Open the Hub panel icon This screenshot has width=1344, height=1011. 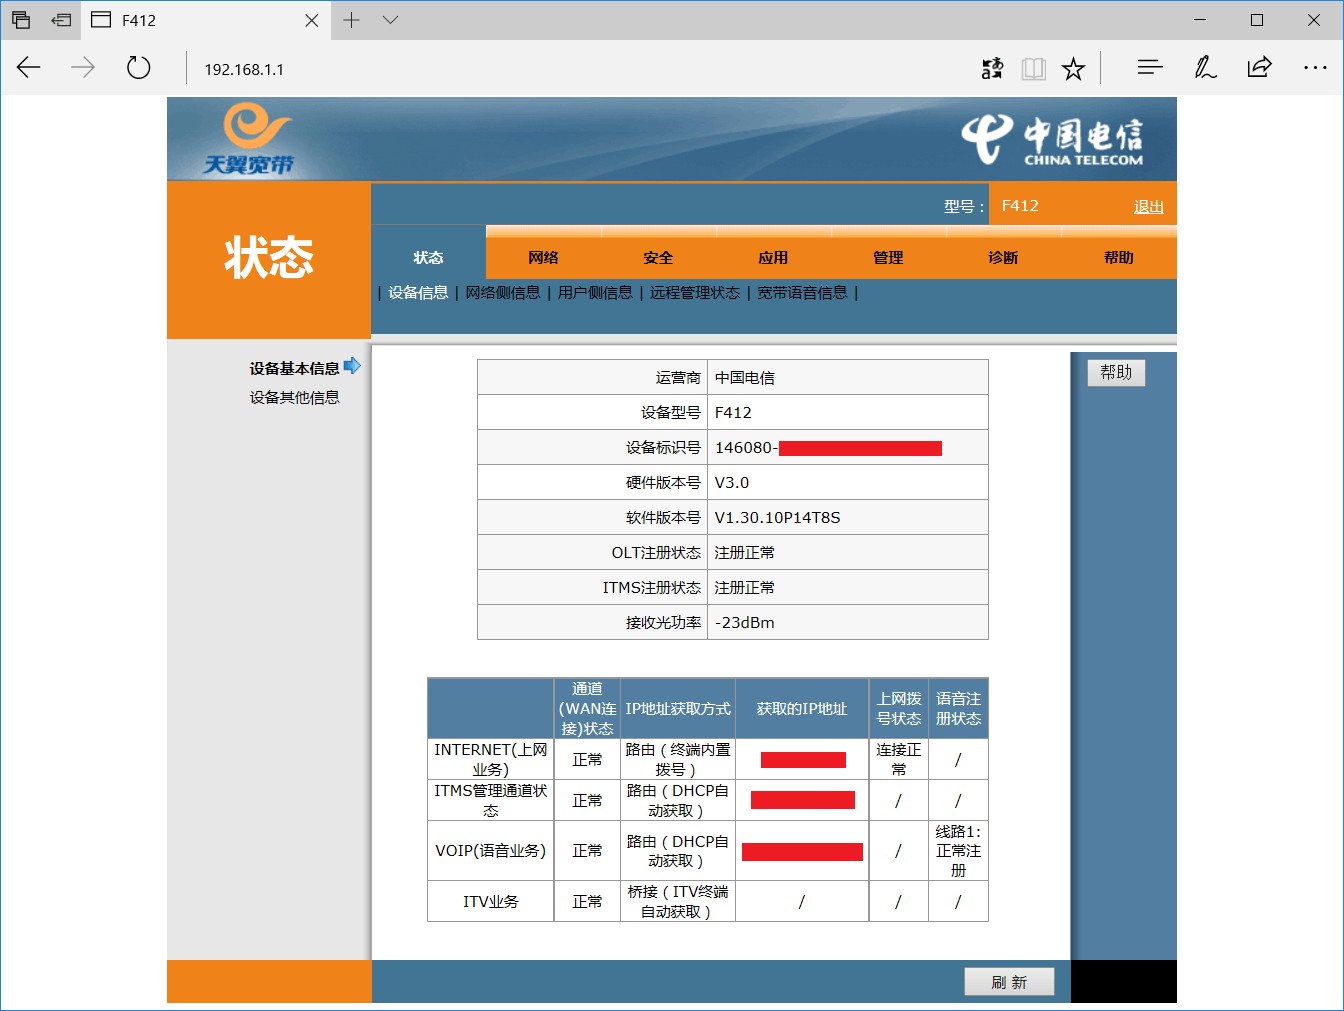coord(1149,67)
